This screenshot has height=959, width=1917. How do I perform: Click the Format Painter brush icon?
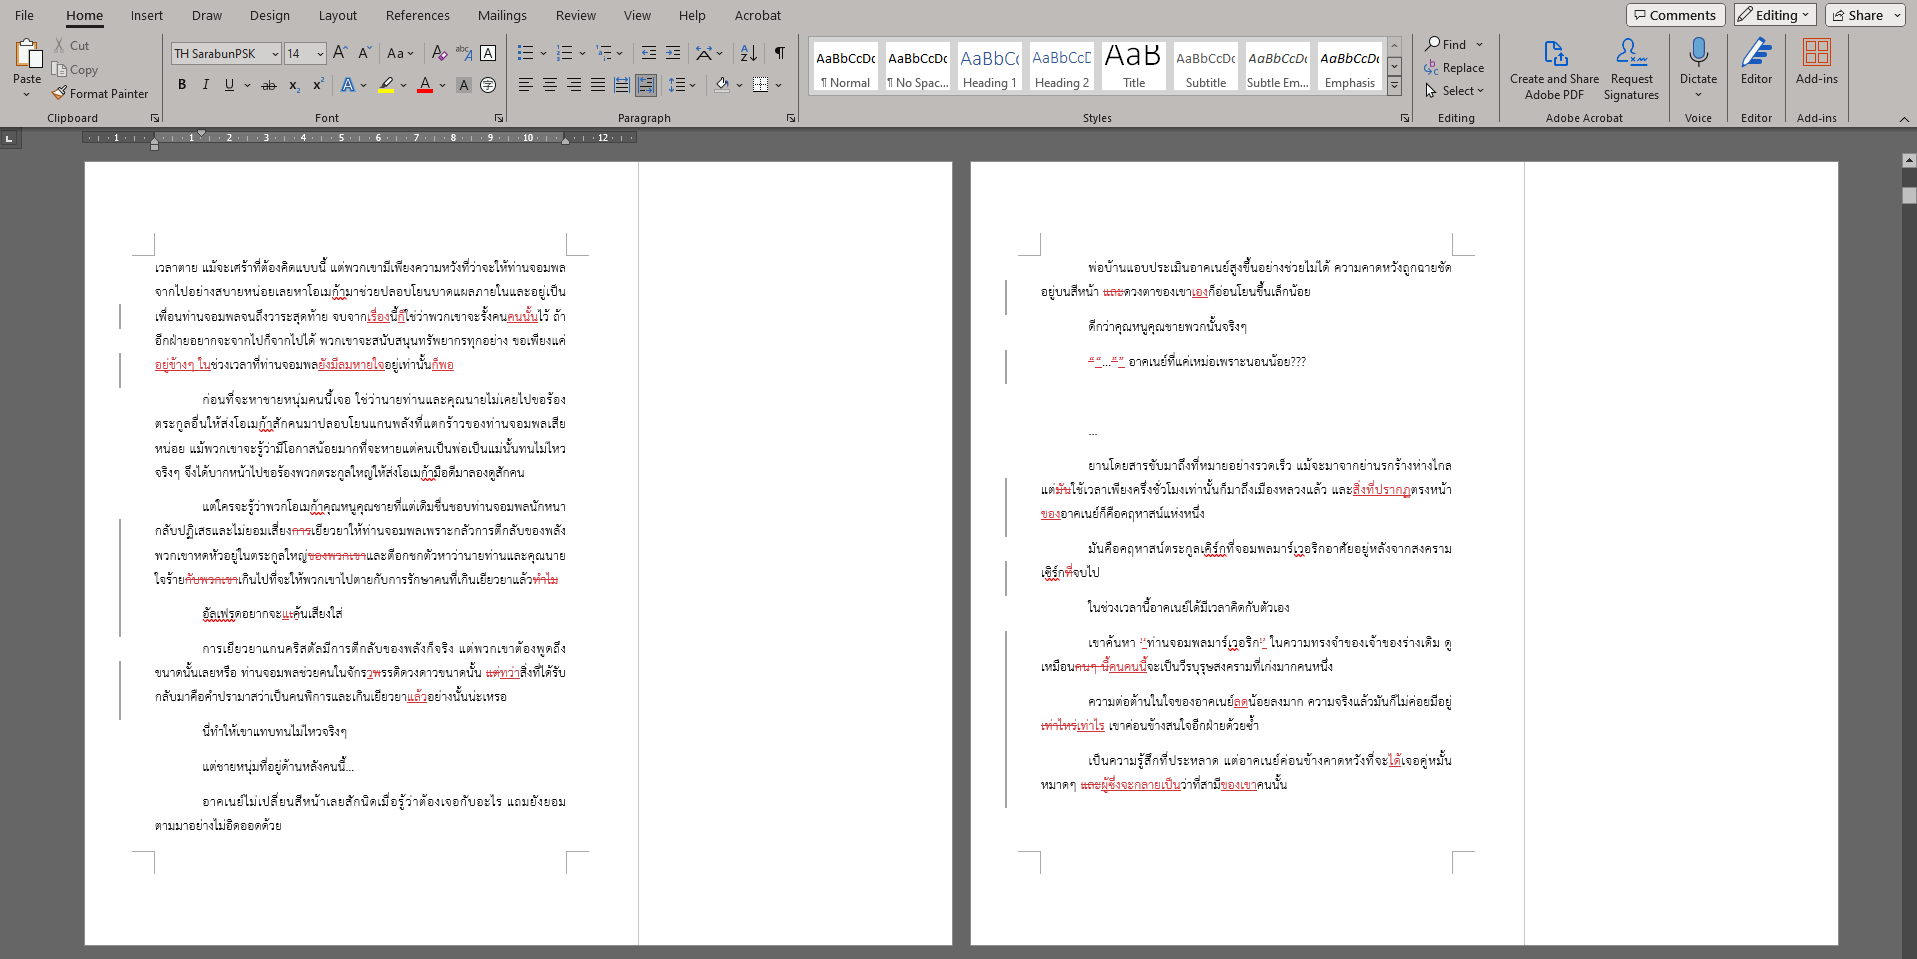60,93
